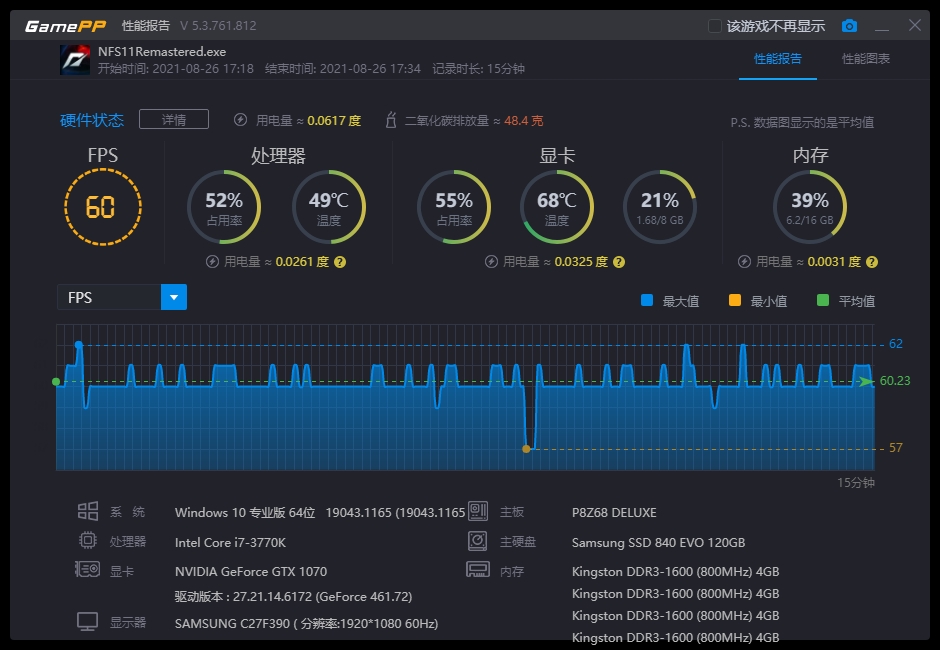The image size is (940, 650).
Task: Click the processor chip icon in info list
Action: [88, 540]
